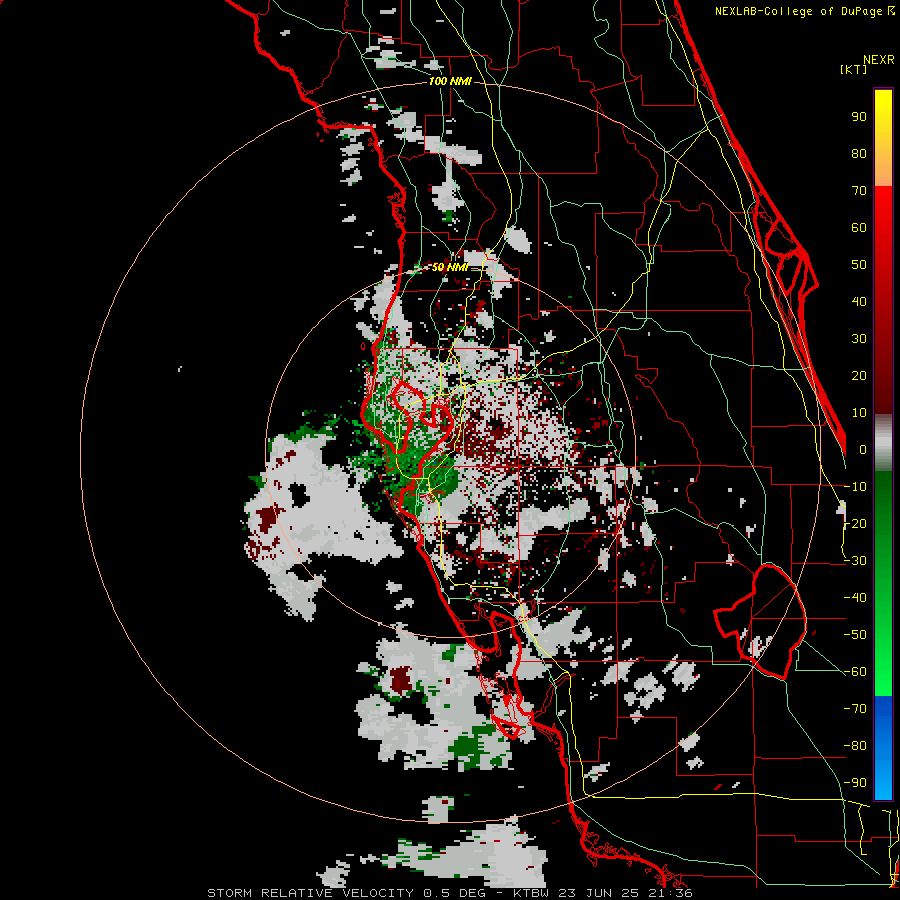This screenshot has height=900, width=900.
Task: Click the 50 NMI range ring label
Action: [450, 267]
